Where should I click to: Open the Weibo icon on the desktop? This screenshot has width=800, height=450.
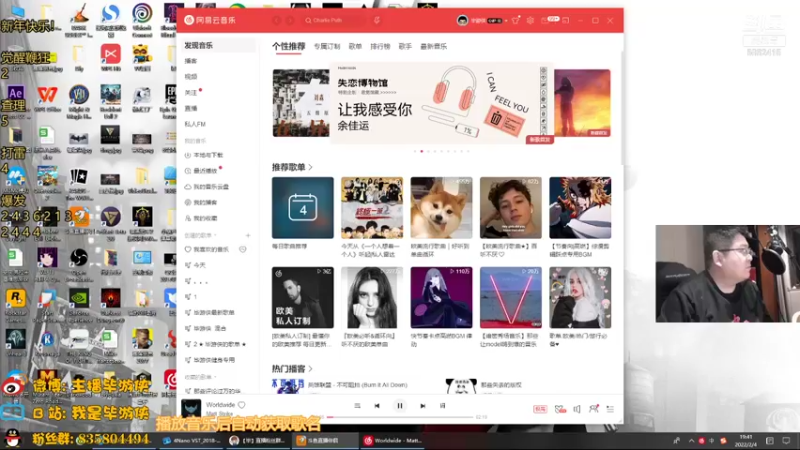coord(12,387)
